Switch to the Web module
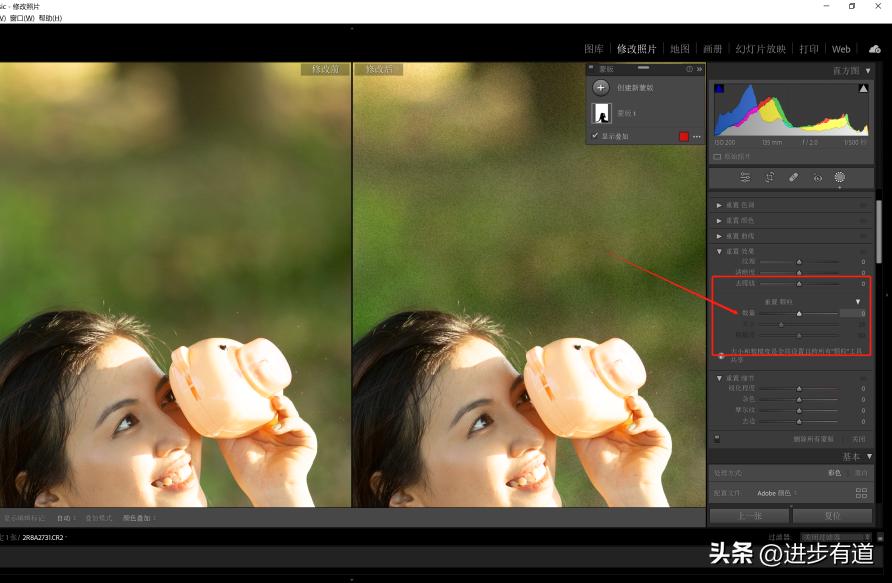 click(841, 49)
